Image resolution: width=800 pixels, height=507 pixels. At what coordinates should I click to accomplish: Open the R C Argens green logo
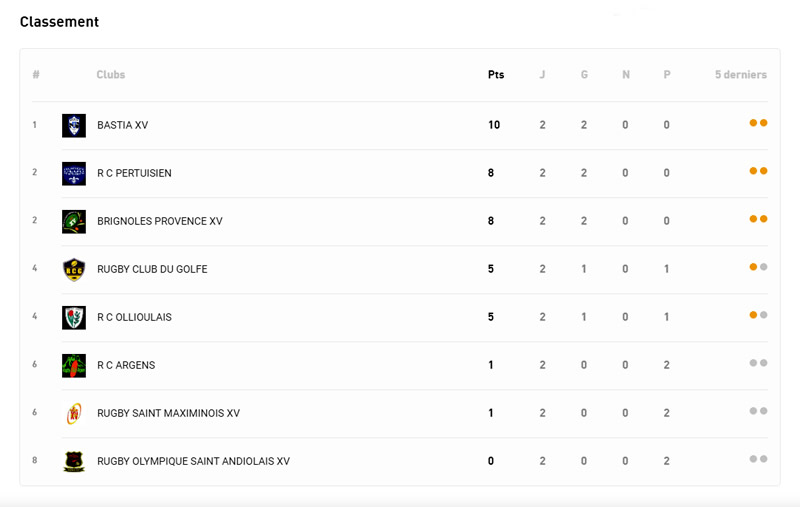(74, 366)
